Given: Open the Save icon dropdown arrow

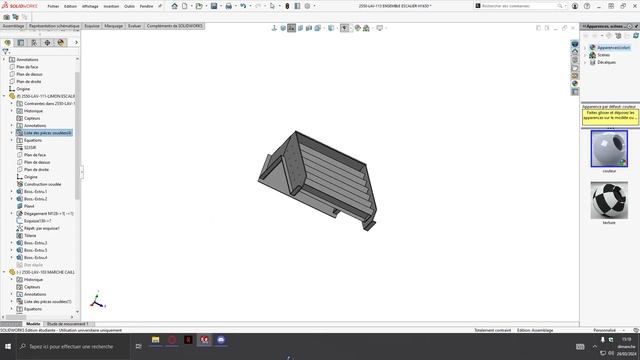Looking at the screenshot, I should (220, 6).
